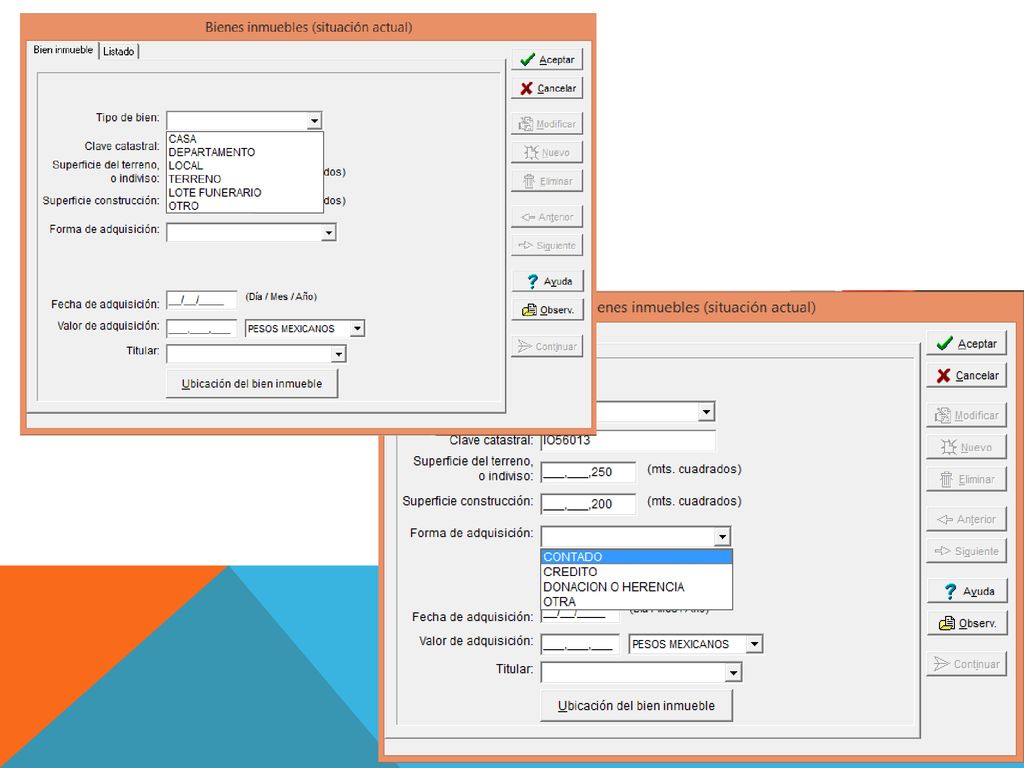Select DEPARTAMENTO from Tipo de bien list
The width and height of the screenshot is (1024, 768).
coord(245,152)
